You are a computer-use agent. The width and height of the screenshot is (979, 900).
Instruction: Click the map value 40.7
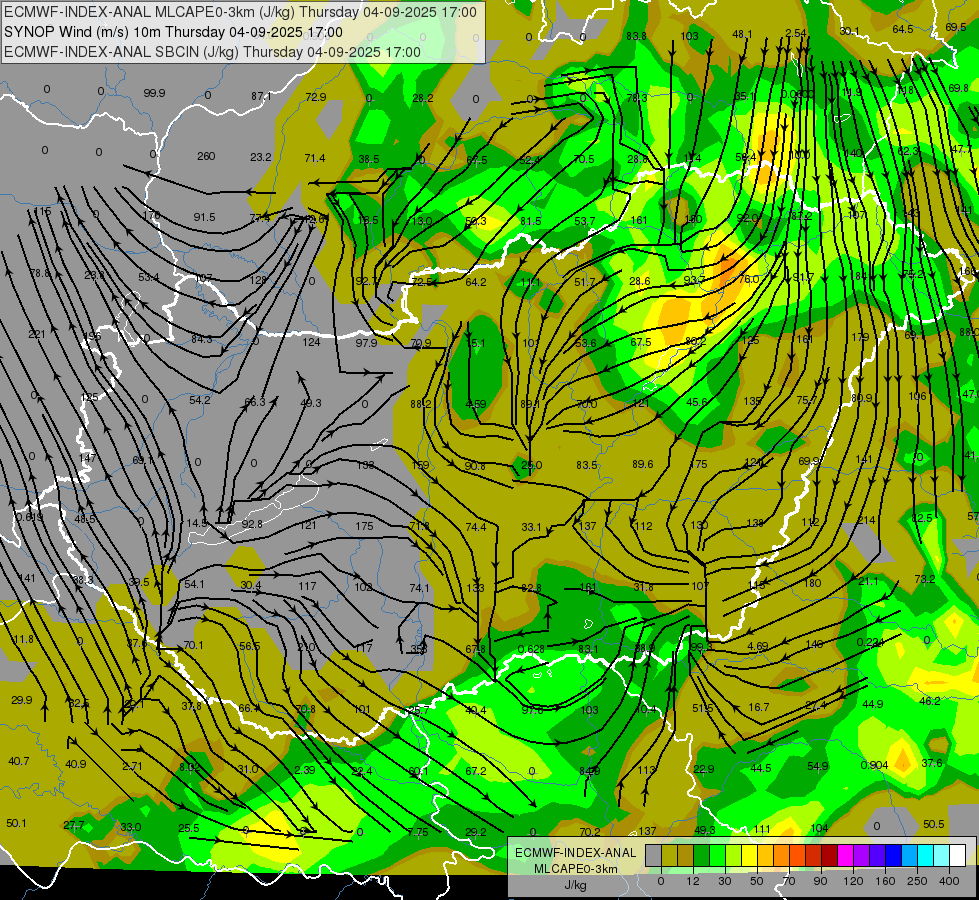pyautogui.click(x=19, y=761)
